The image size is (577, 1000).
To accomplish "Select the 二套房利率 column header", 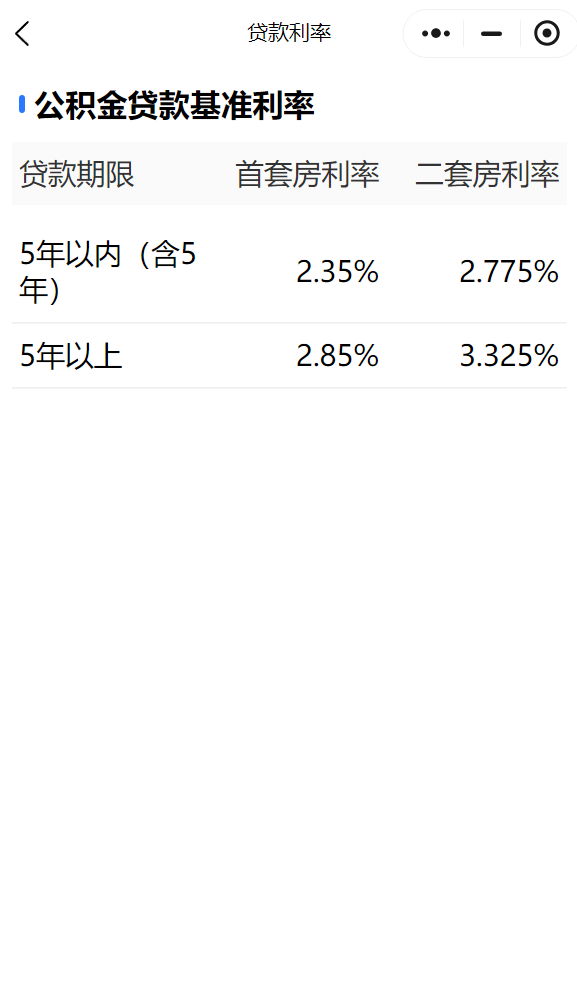I will click(487, 174).
